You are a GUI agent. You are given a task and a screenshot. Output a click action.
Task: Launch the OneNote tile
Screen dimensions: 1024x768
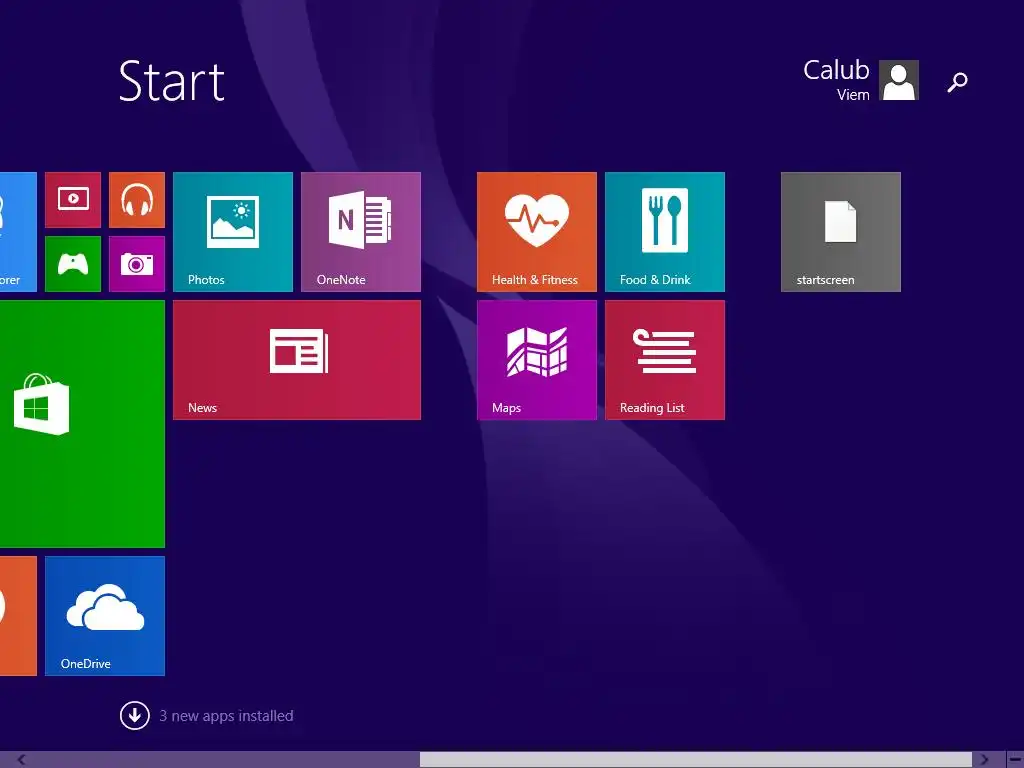pos(360,232)
